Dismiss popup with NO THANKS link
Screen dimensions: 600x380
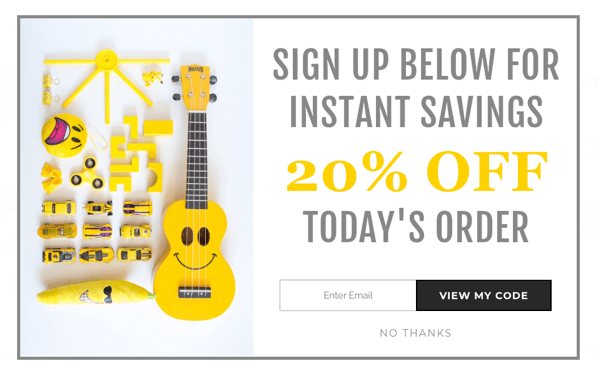tap(416, 333)
